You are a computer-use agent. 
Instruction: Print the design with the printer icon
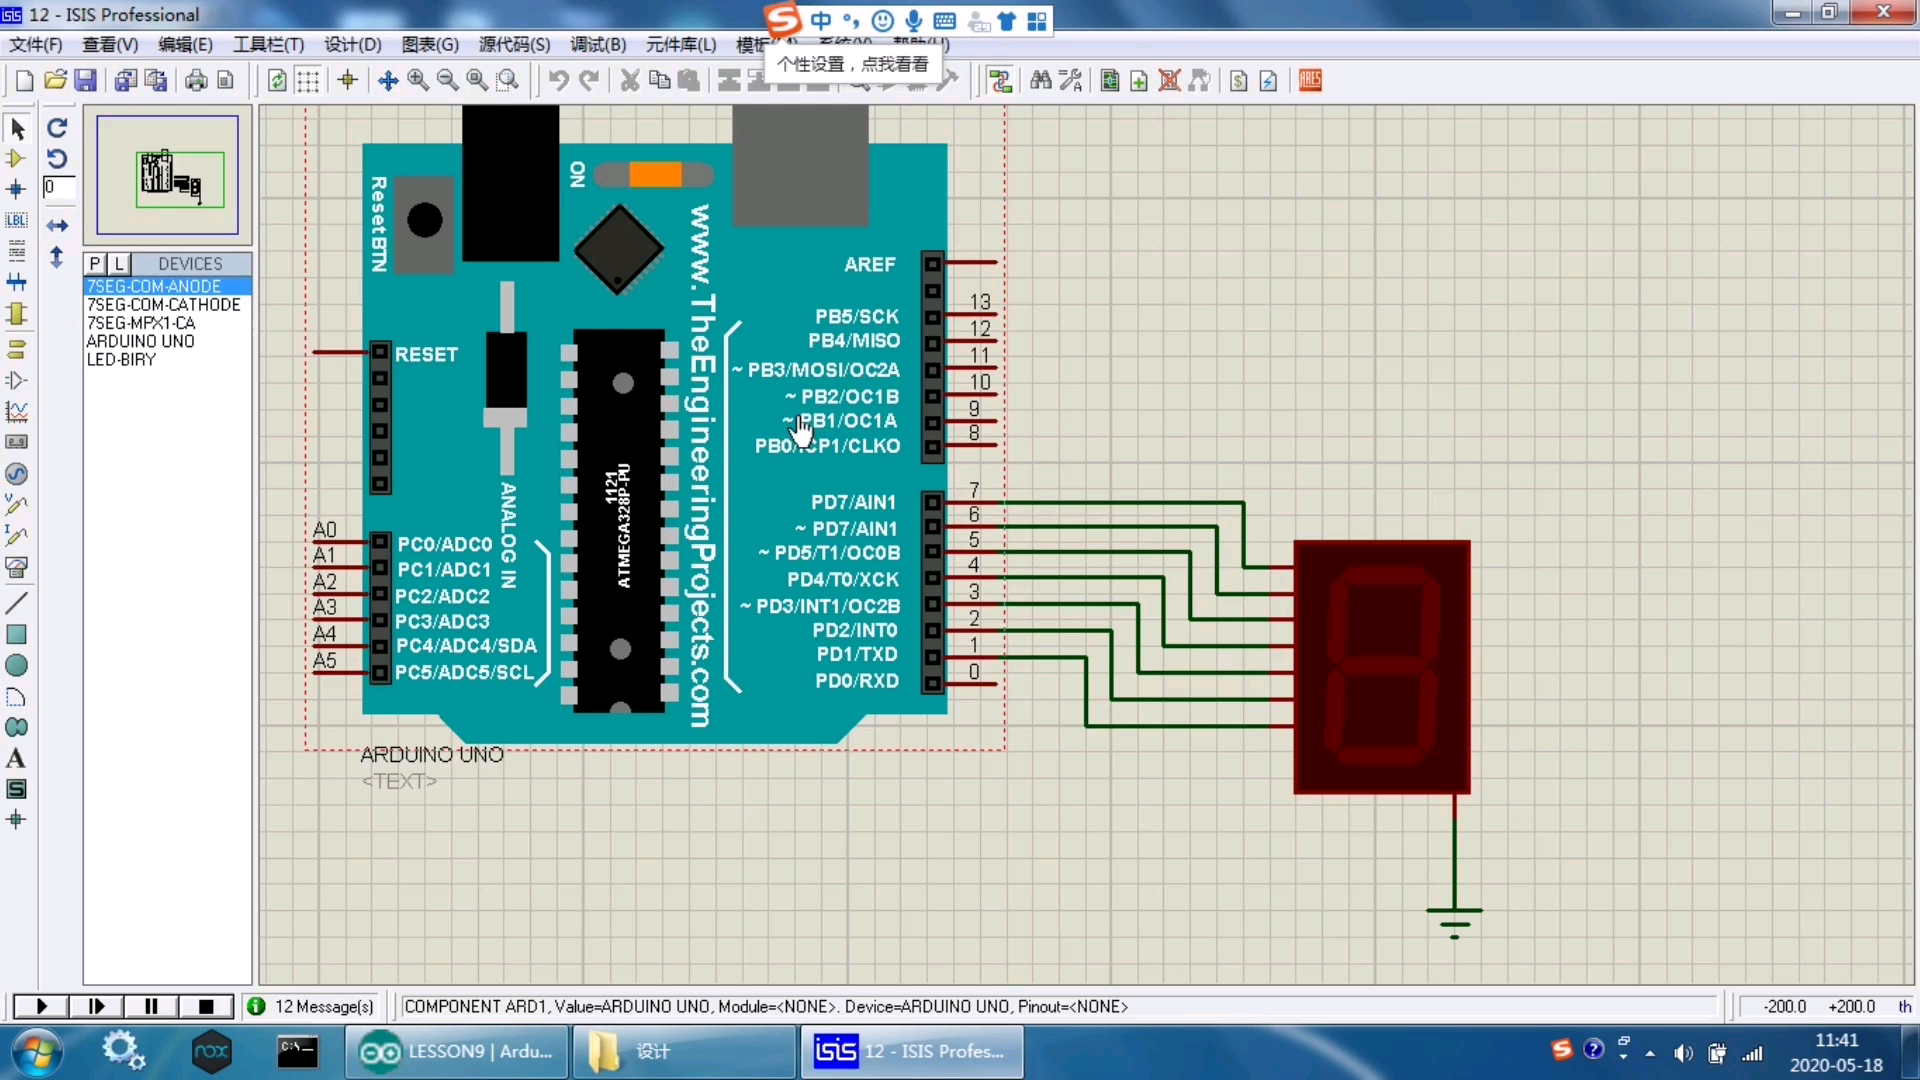[x=196, y=81]
